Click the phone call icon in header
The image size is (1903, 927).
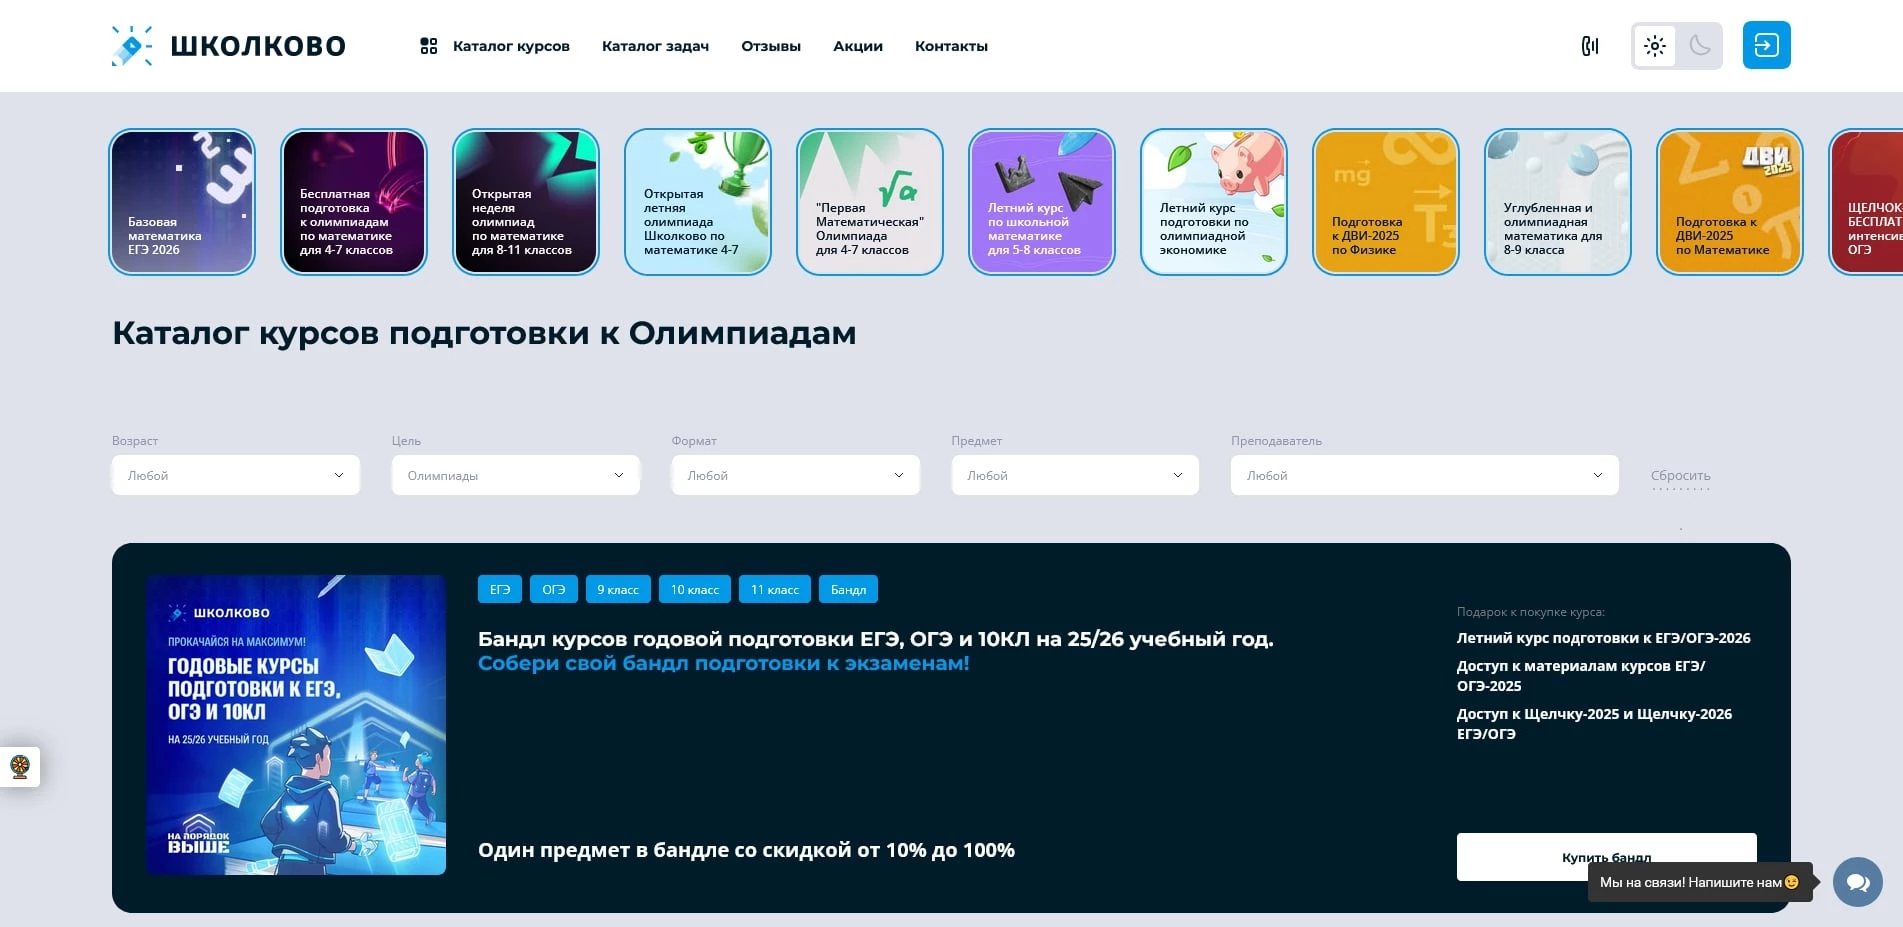(x=1591, y=46)
